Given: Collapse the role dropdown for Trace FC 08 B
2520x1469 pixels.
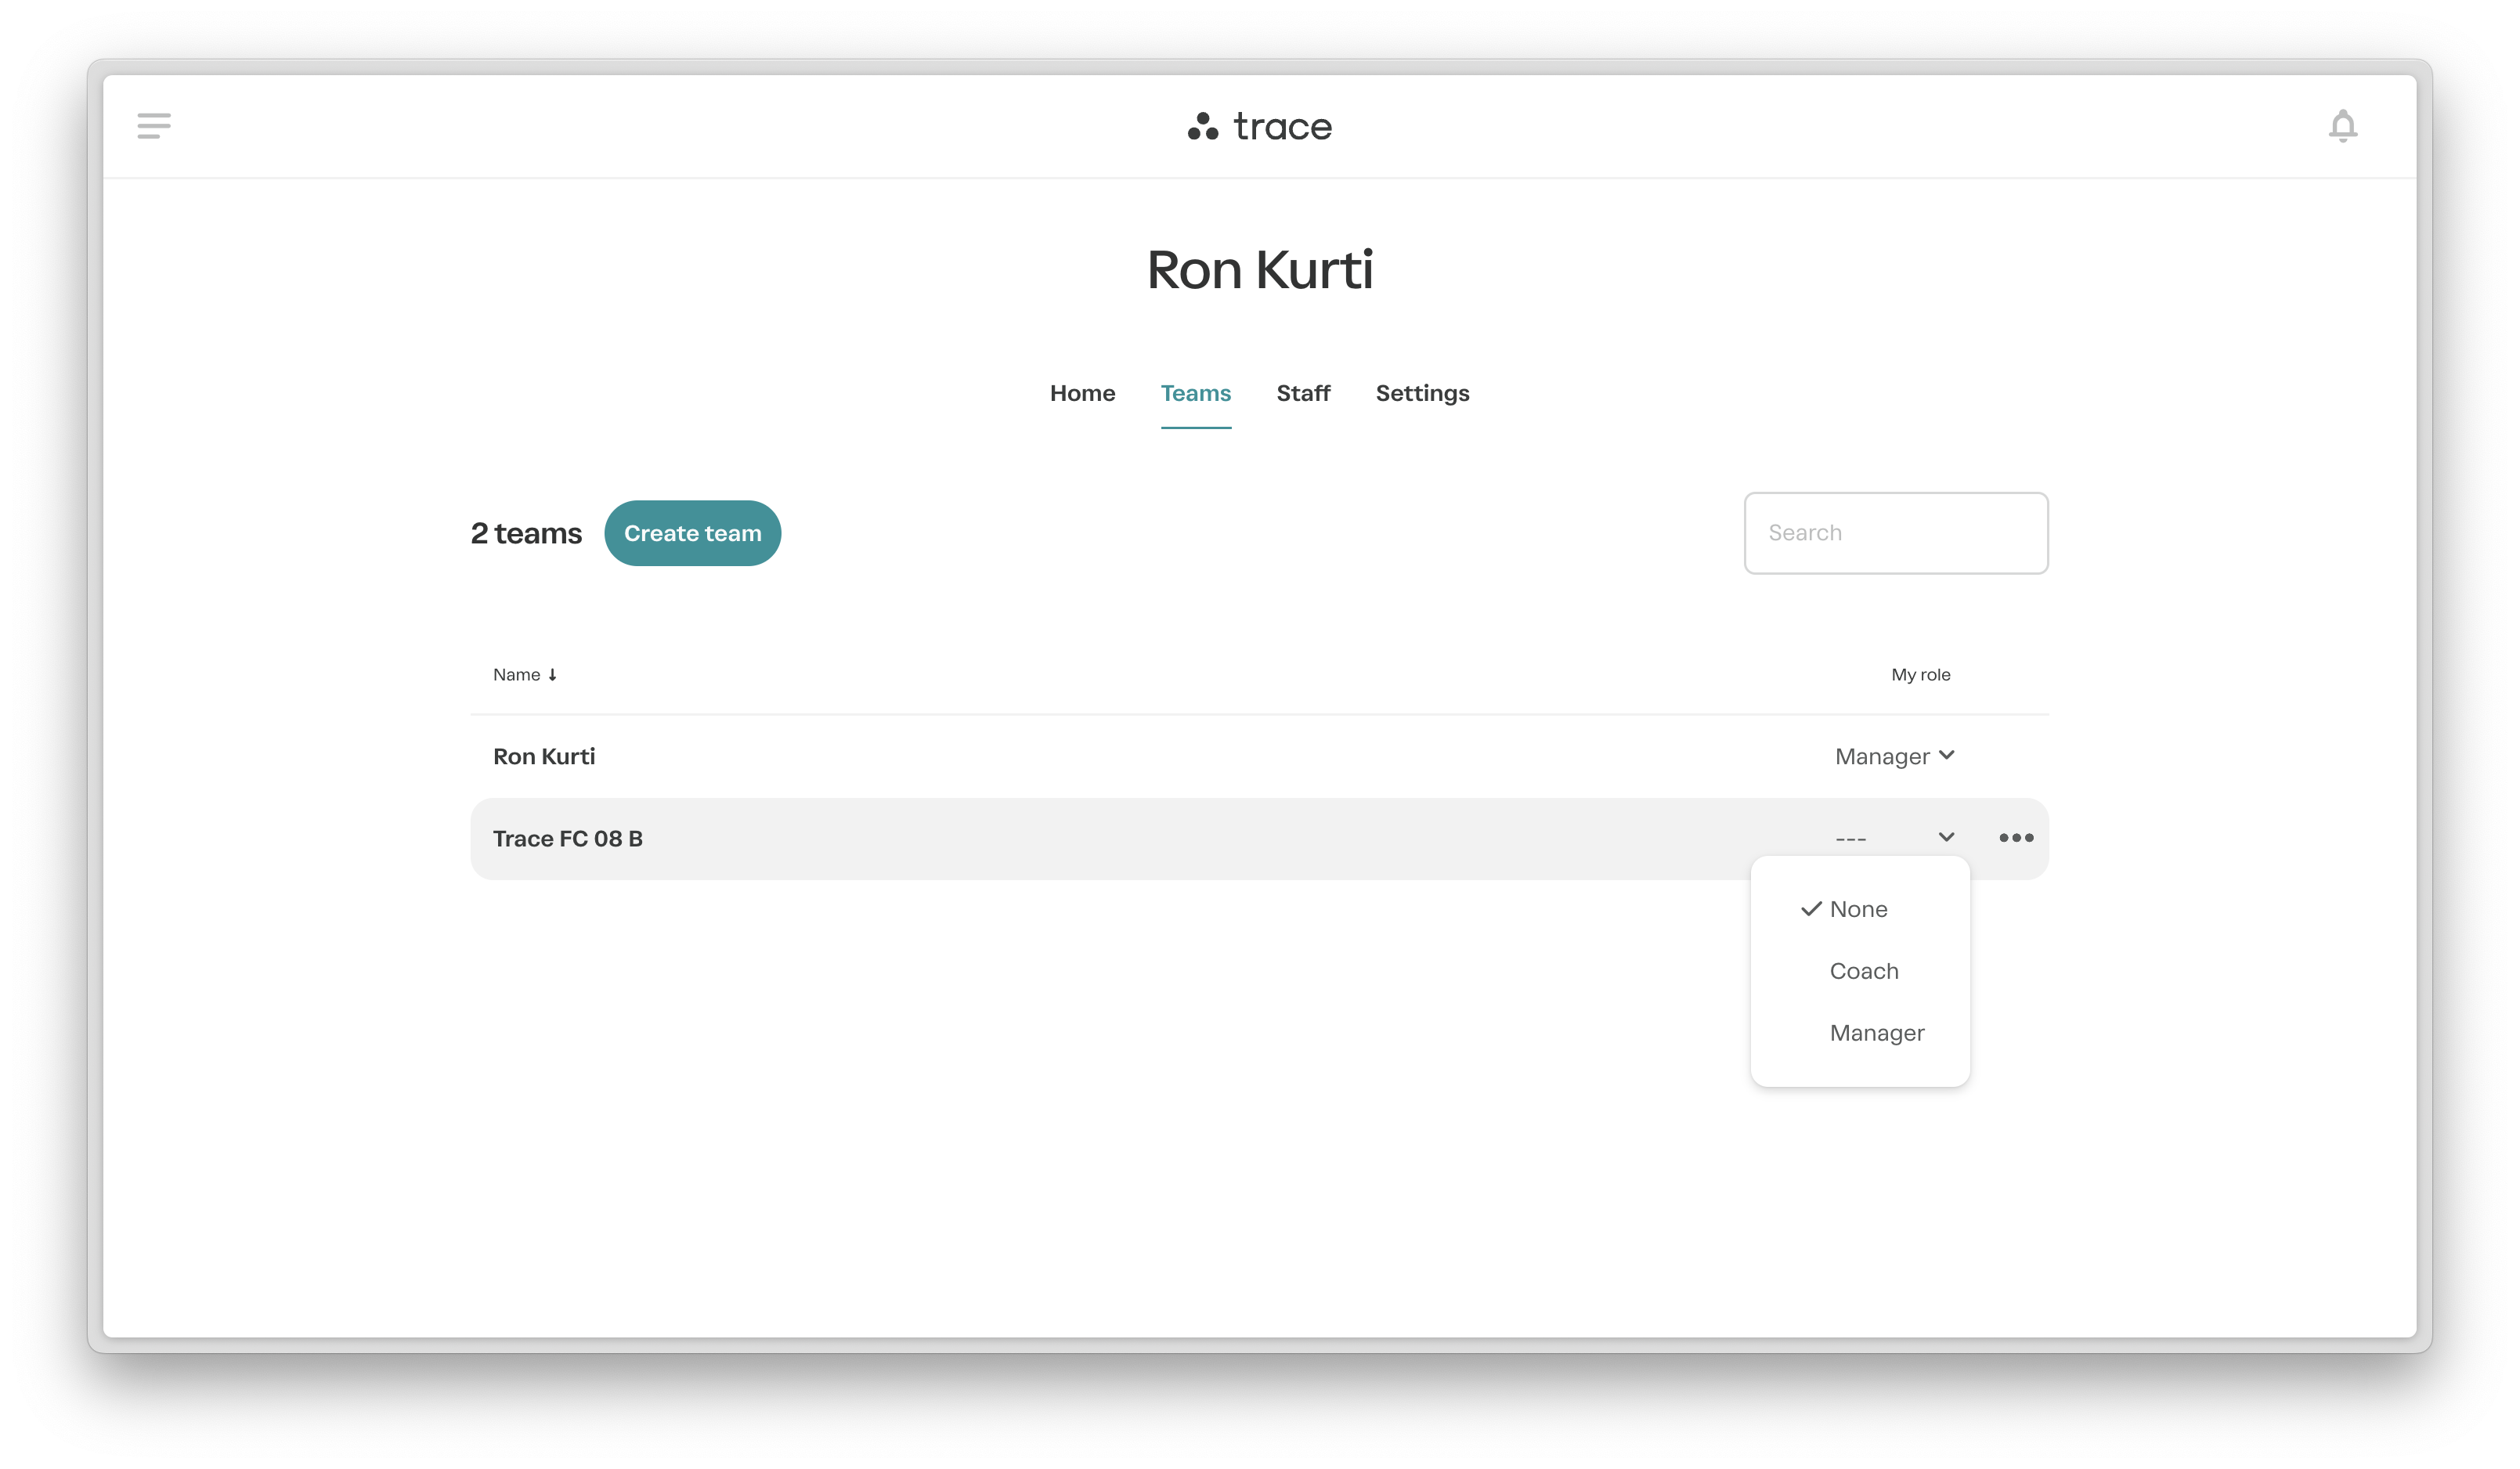Looking at the screenshot, I should click(1894, 838).
